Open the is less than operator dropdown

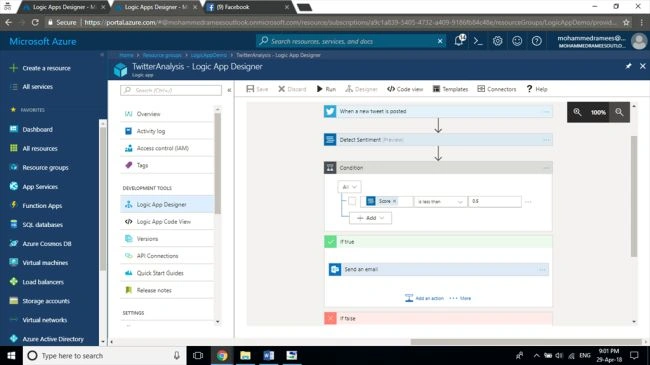(440, 202)
